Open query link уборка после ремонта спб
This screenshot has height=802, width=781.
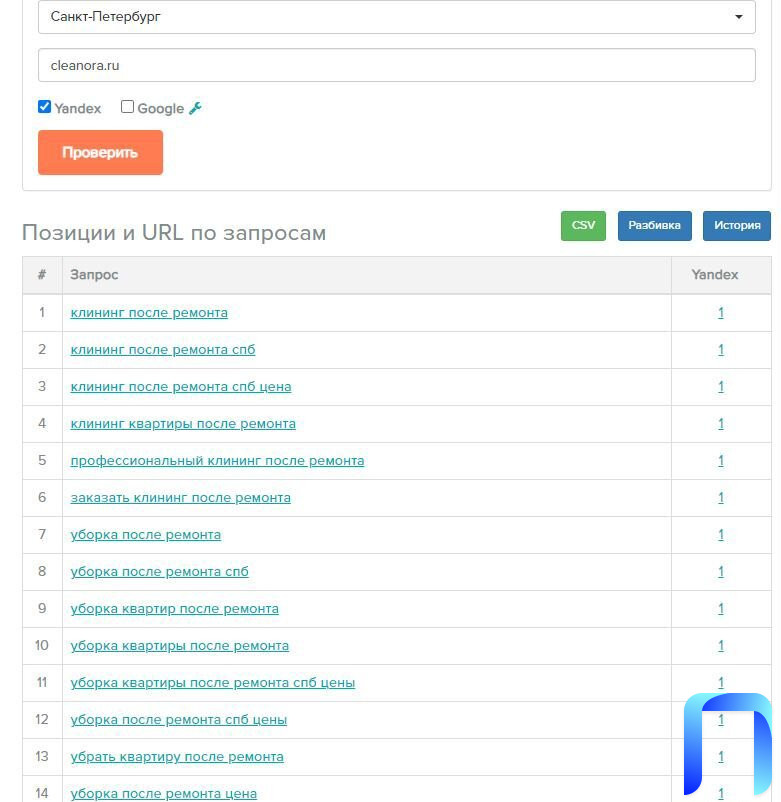(160, 571)
